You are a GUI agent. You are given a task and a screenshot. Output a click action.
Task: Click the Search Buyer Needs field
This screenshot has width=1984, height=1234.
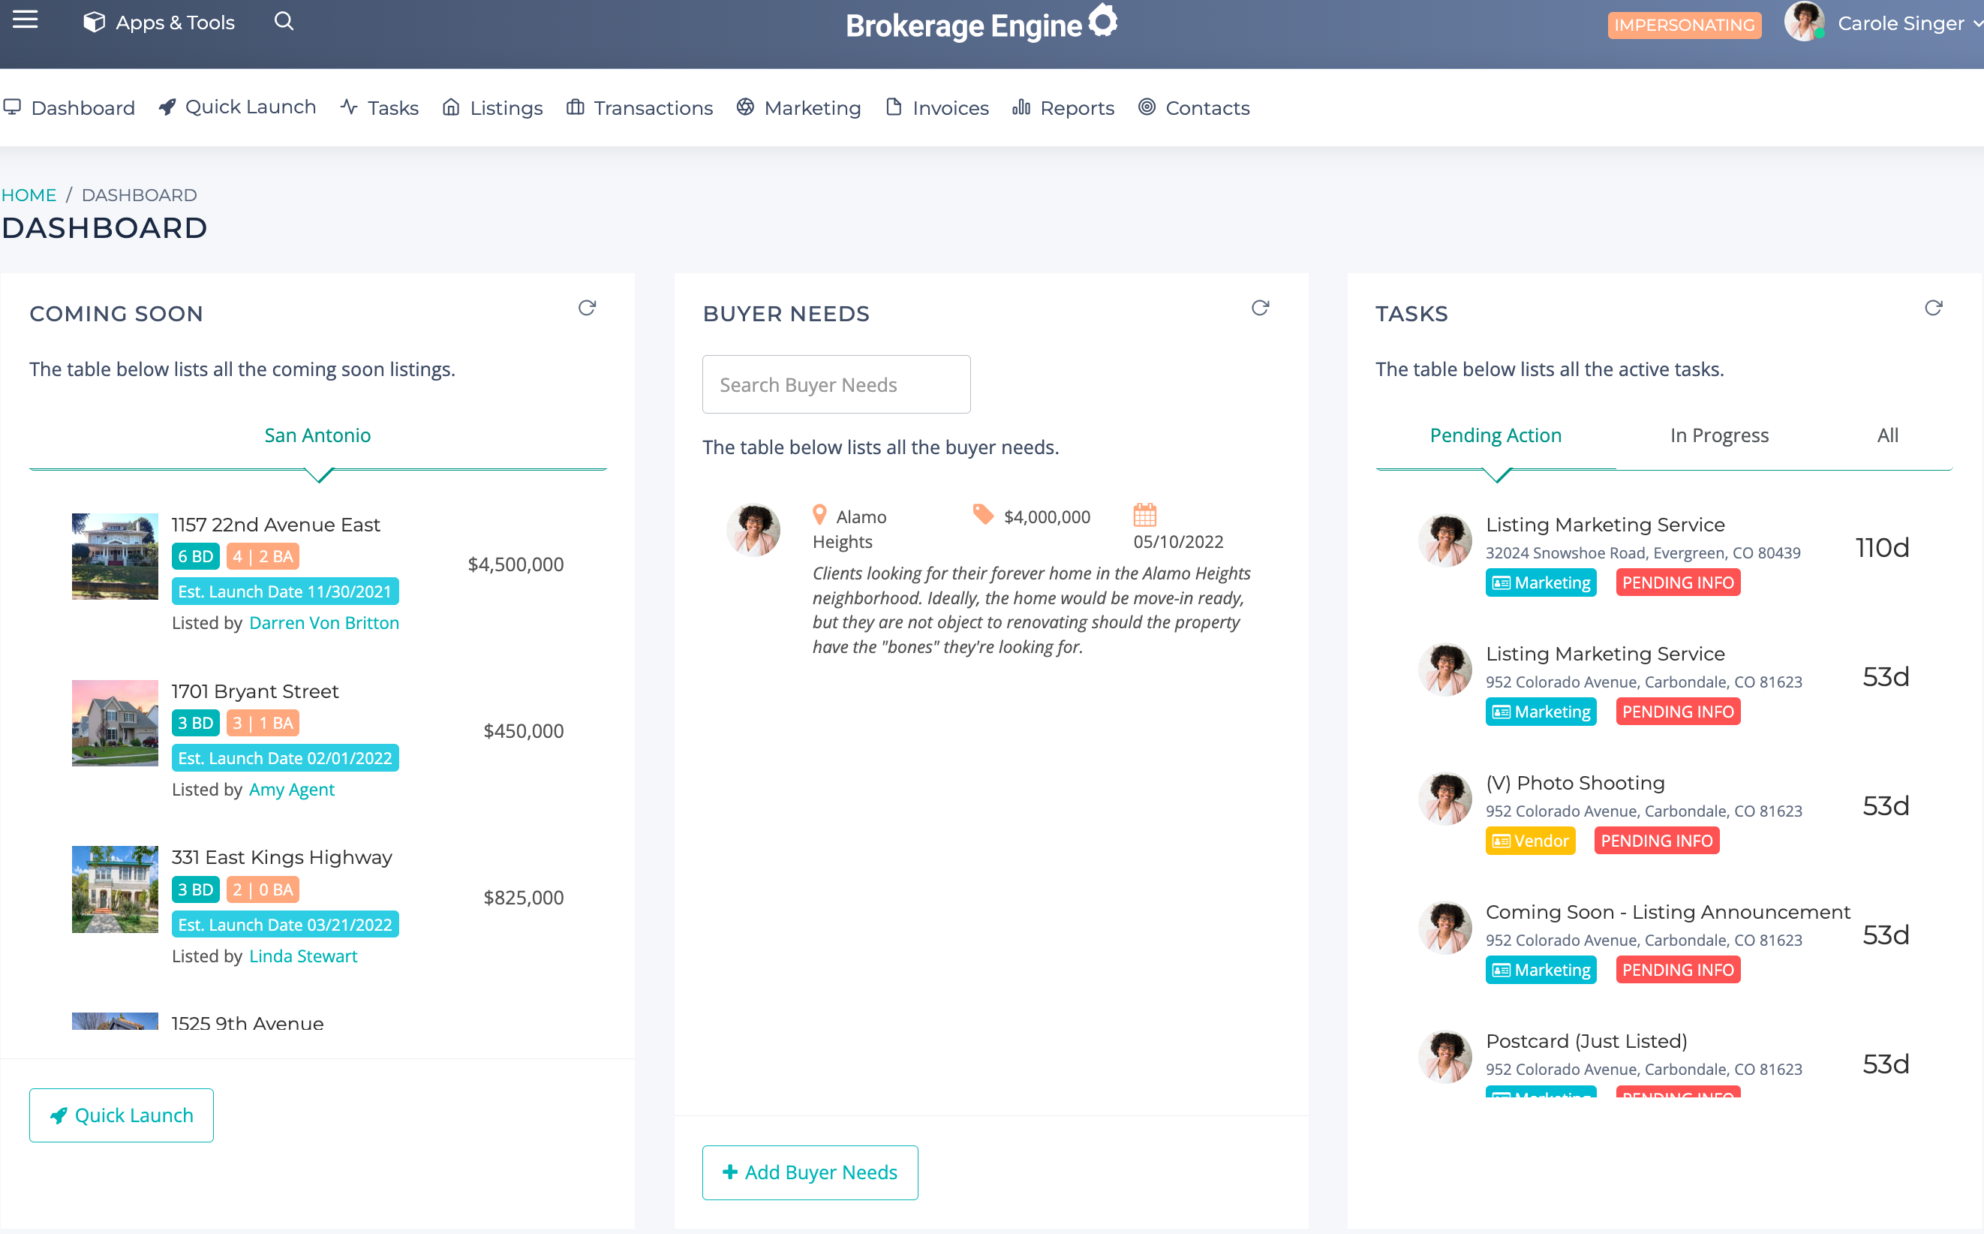(836, 384)
